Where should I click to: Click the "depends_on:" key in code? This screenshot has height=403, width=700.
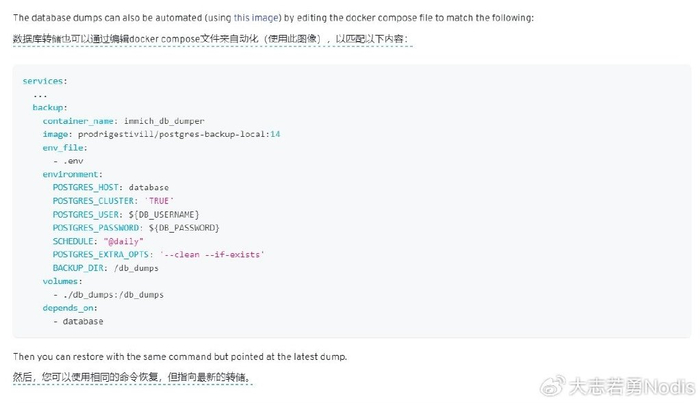point(68,308)
